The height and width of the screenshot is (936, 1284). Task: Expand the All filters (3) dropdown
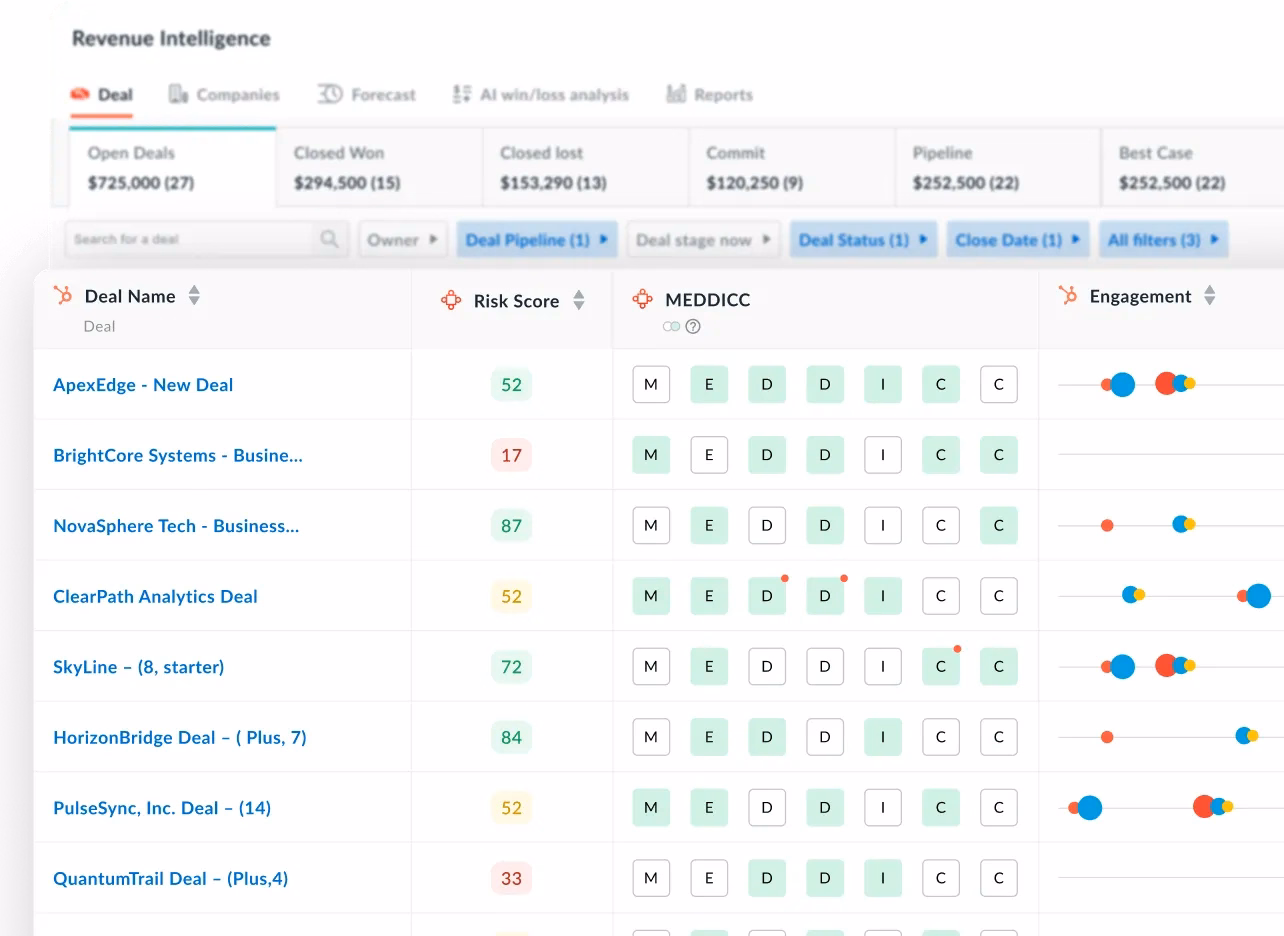1163,240
